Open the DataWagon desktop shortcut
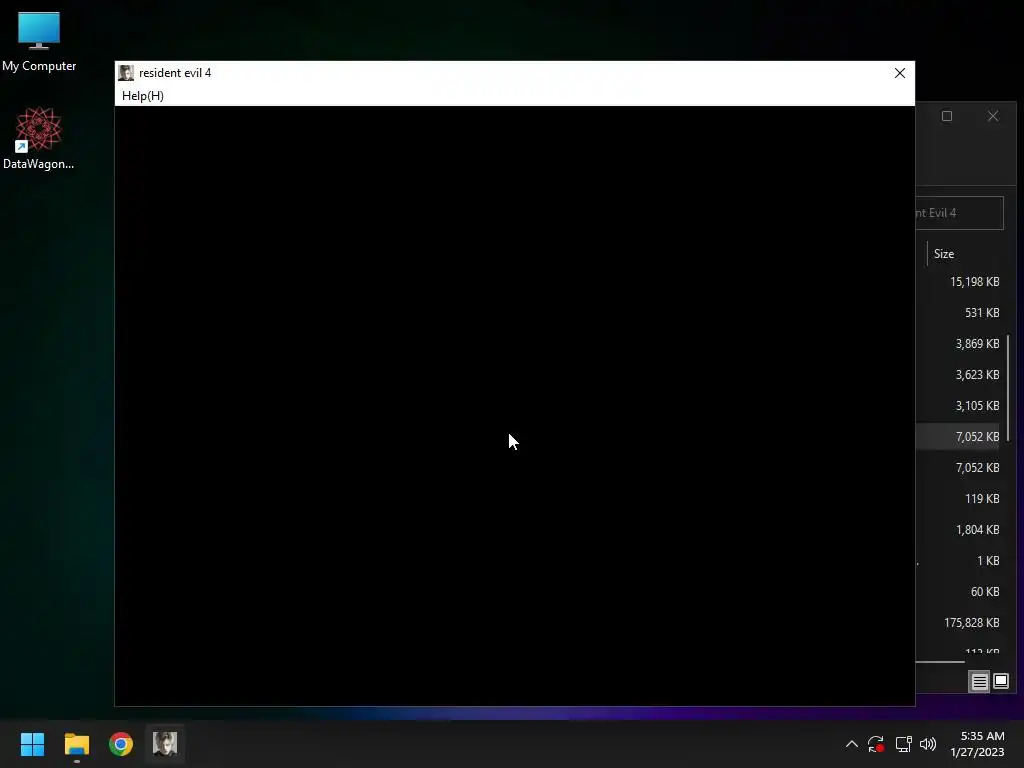1024x768 pixels. tap(39, 138)
